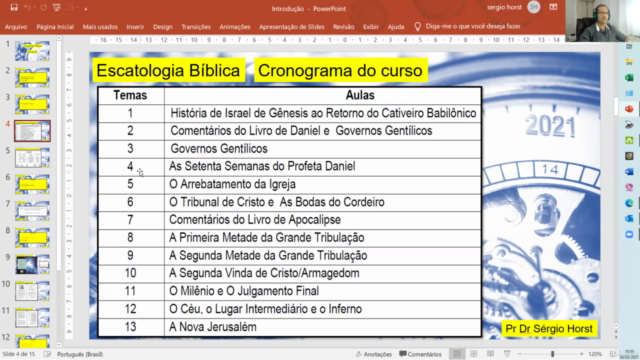Click the zoom in plus button
The height and width of the screenshot is (360, 640).
pyautogui.click(x=582, y=354)
